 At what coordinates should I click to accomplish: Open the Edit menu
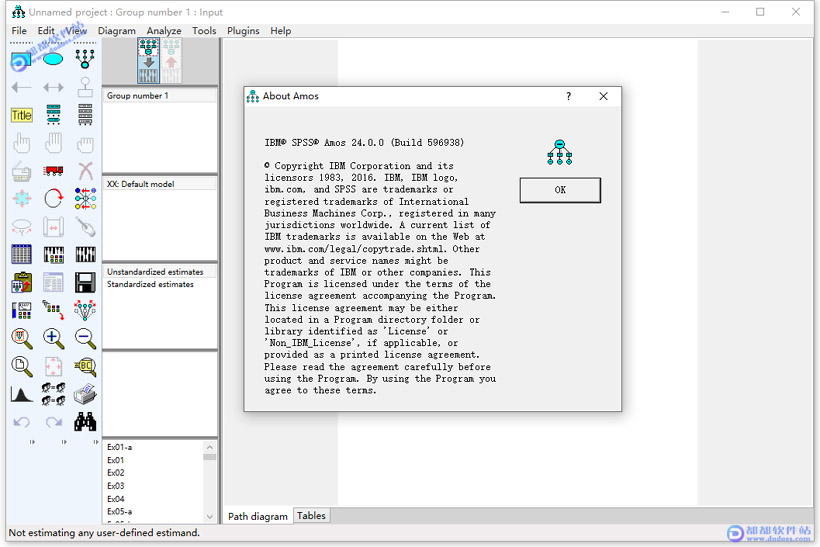[45, 31]
